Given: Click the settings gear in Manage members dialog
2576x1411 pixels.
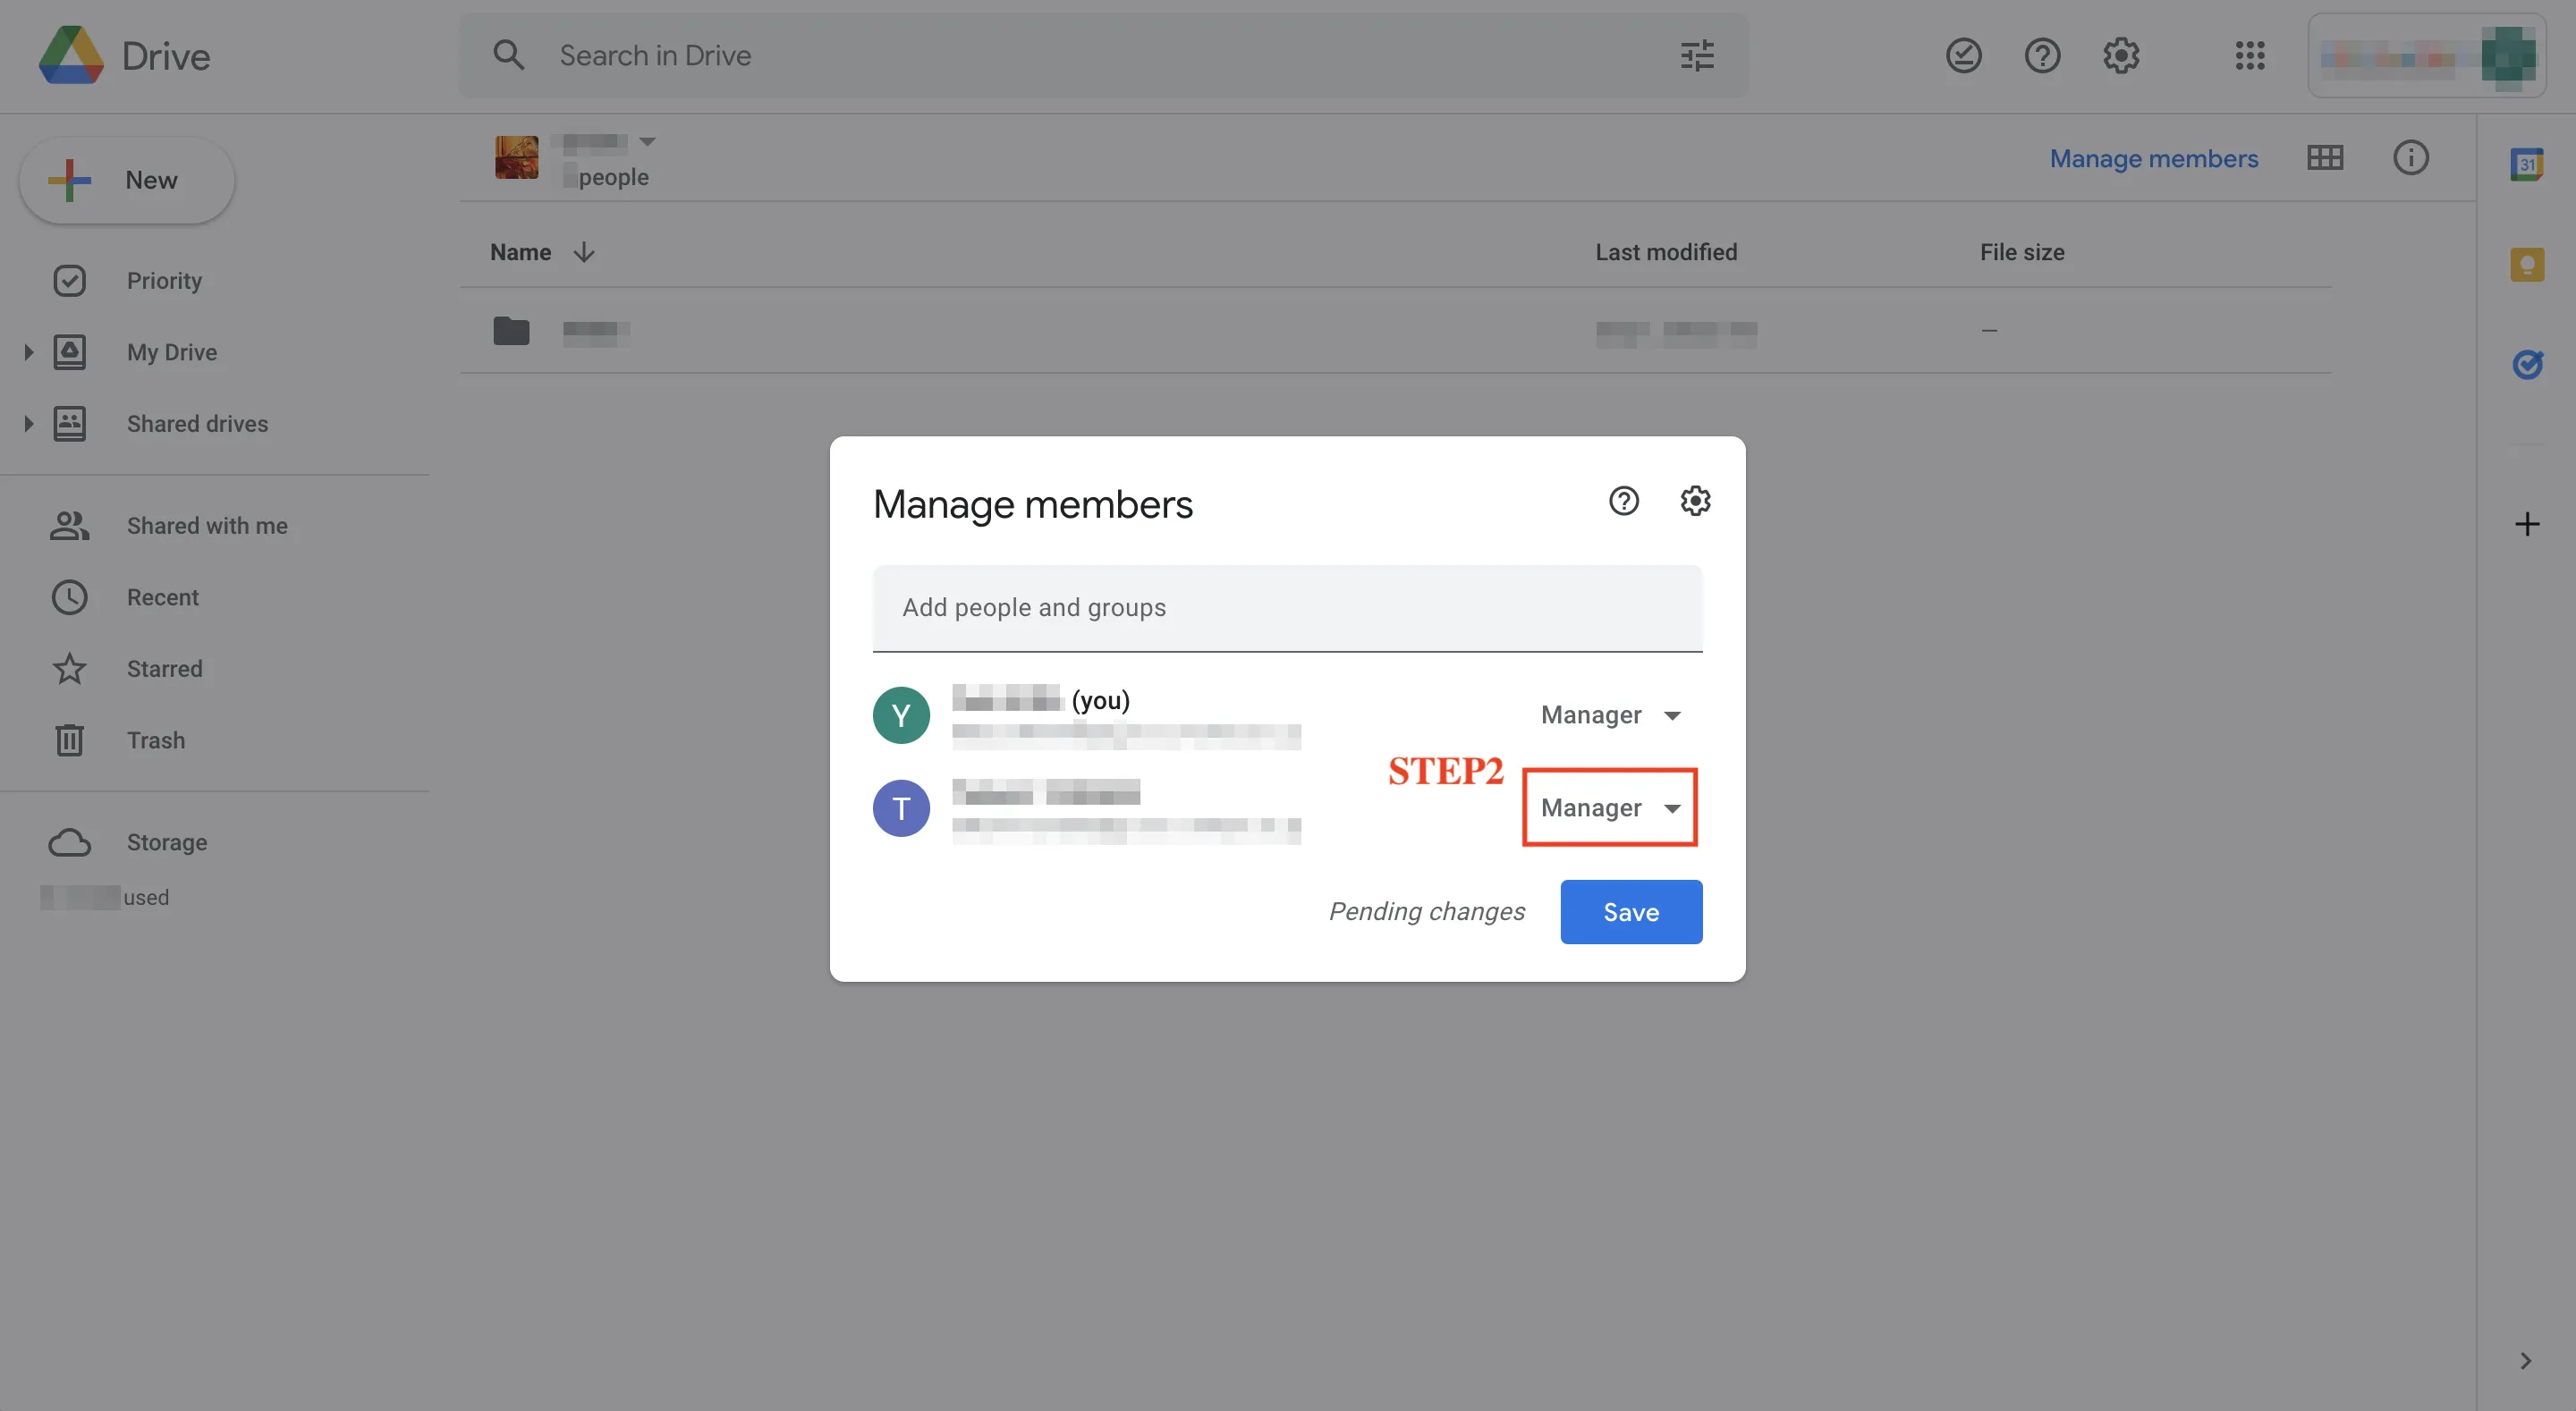Looking at the screenshot, I should point(1695,501).
